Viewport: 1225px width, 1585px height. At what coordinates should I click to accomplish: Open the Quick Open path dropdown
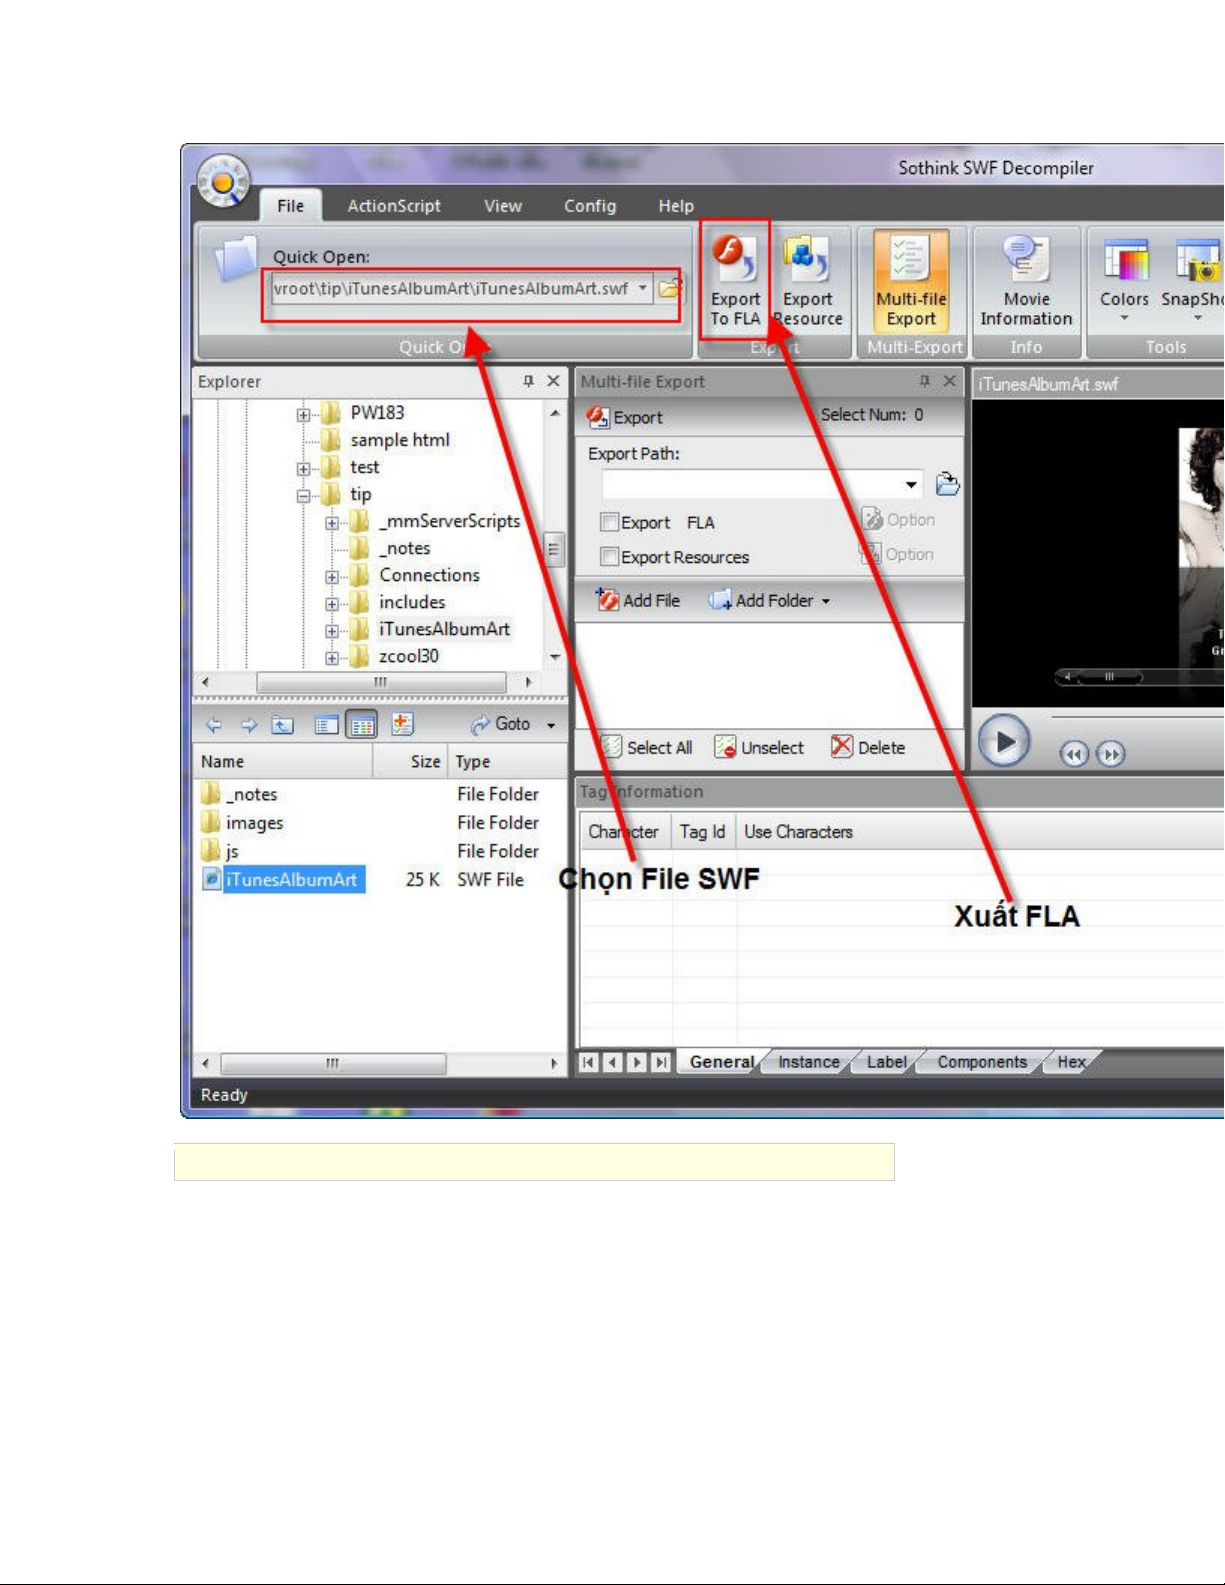pyautogui.click(x=642, y=288)
